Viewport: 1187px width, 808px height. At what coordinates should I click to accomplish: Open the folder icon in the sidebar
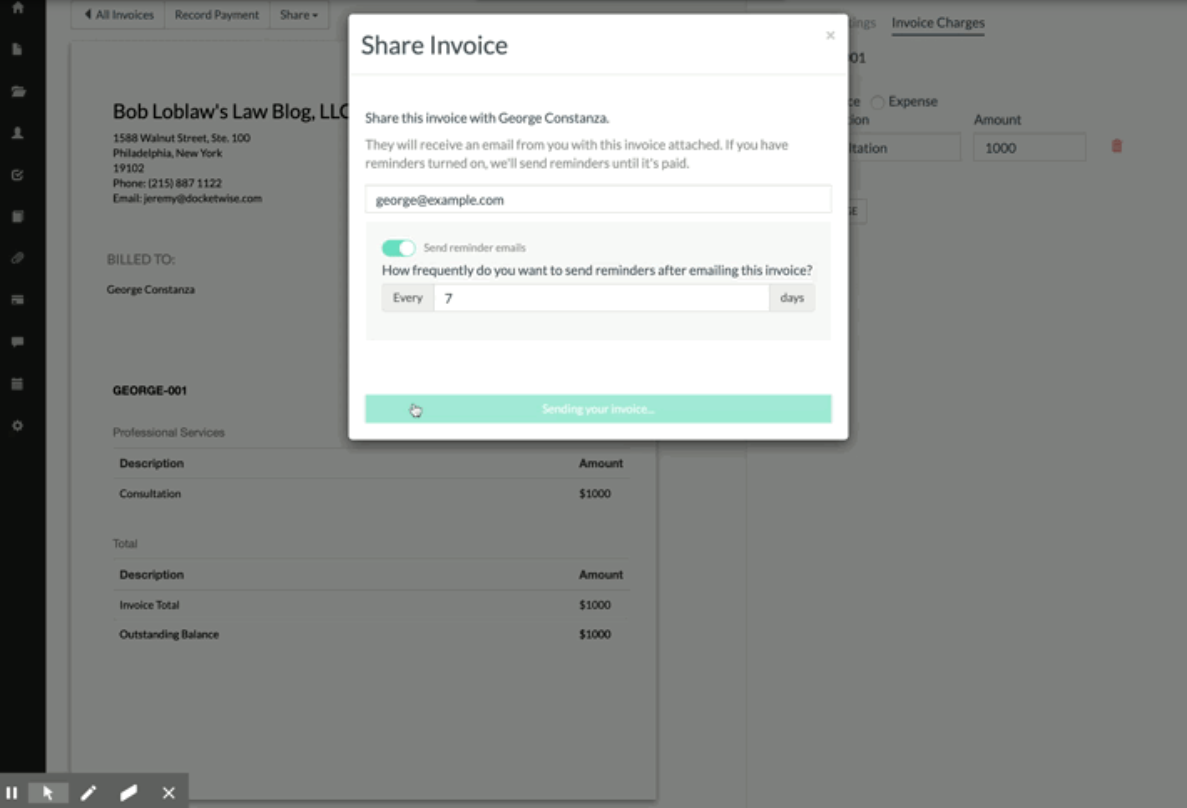pyautogui.click(x=17, y=91)
